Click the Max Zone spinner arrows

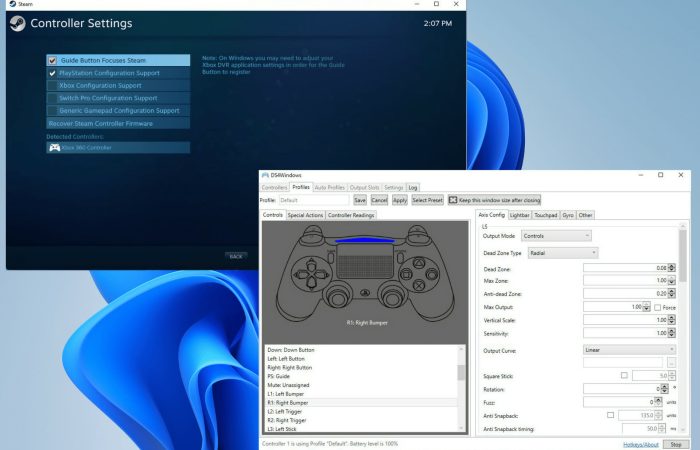pyautogui.click(x=671, y=280)
